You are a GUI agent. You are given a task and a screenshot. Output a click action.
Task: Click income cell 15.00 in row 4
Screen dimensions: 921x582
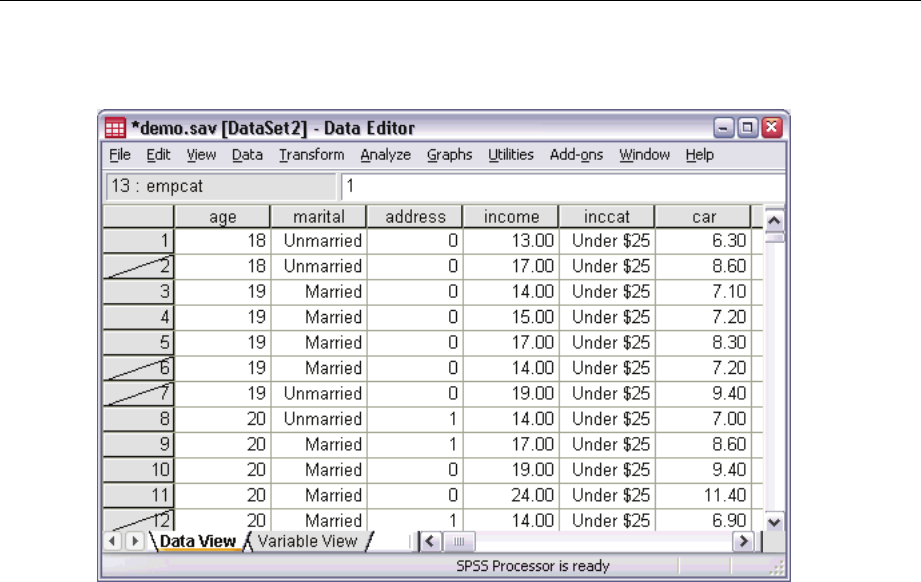click(511, 317)
